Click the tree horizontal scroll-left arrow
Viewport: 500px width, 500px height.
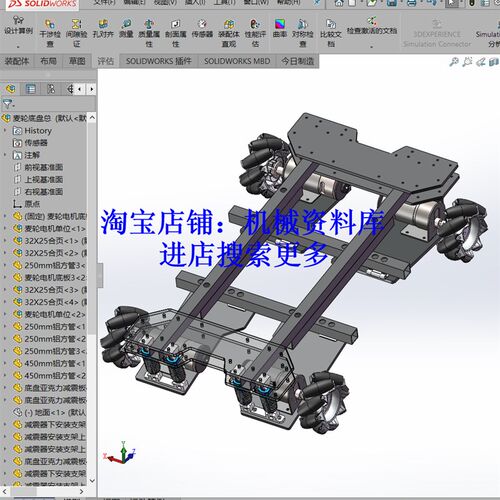coord(5,491)
